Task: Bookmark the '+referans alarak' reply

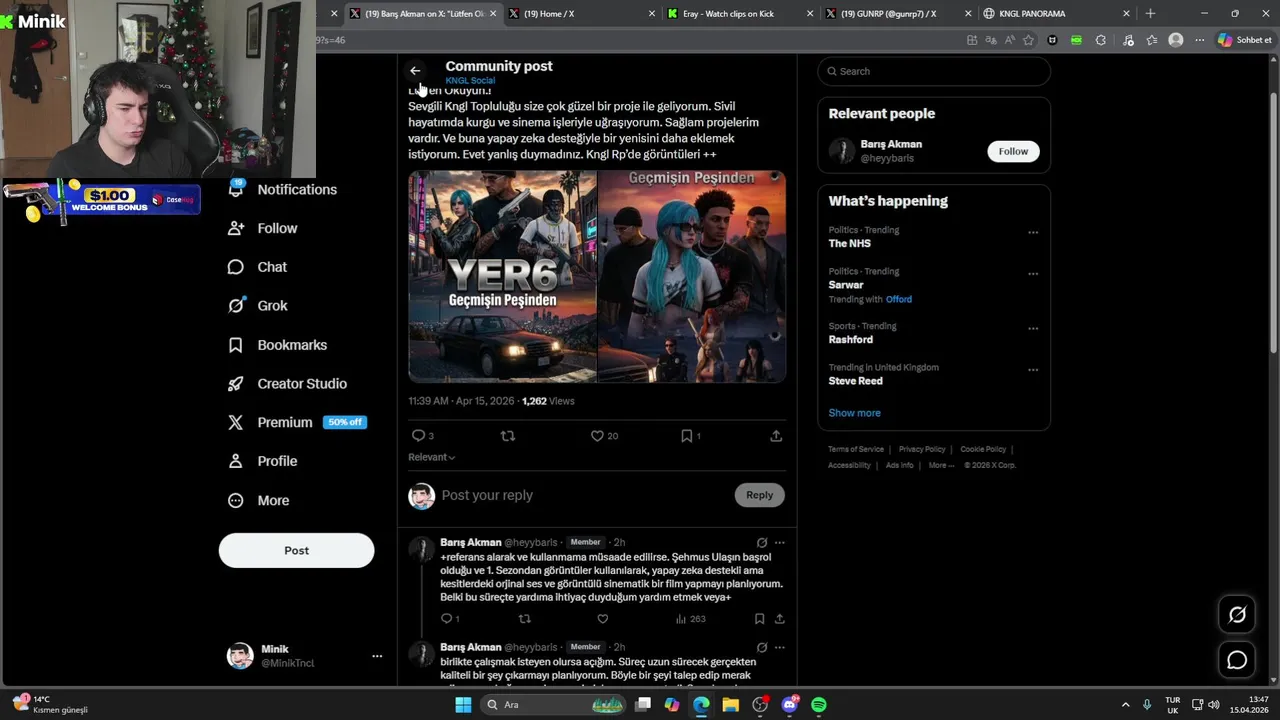Action: 760,619
